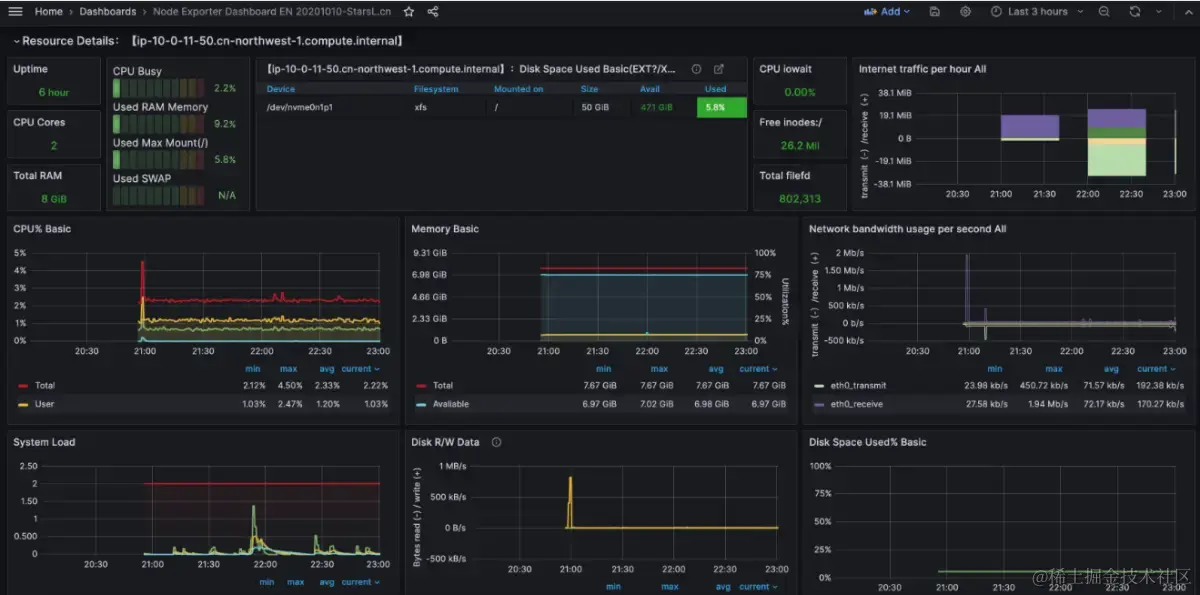Open the Last 3 hours time picker
1200x595 pixels.
[x=1037, y=12]
